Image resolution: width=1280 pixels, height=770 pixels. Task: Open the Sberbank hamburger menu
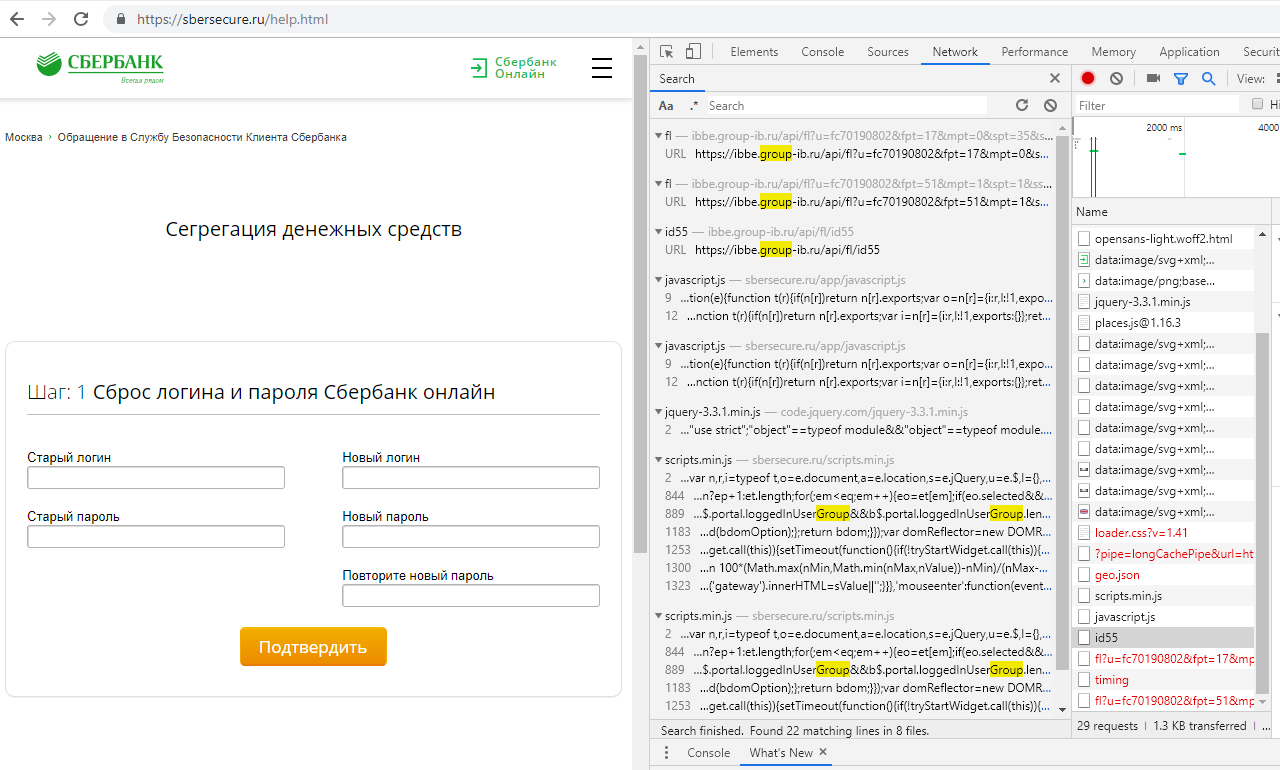601,68
